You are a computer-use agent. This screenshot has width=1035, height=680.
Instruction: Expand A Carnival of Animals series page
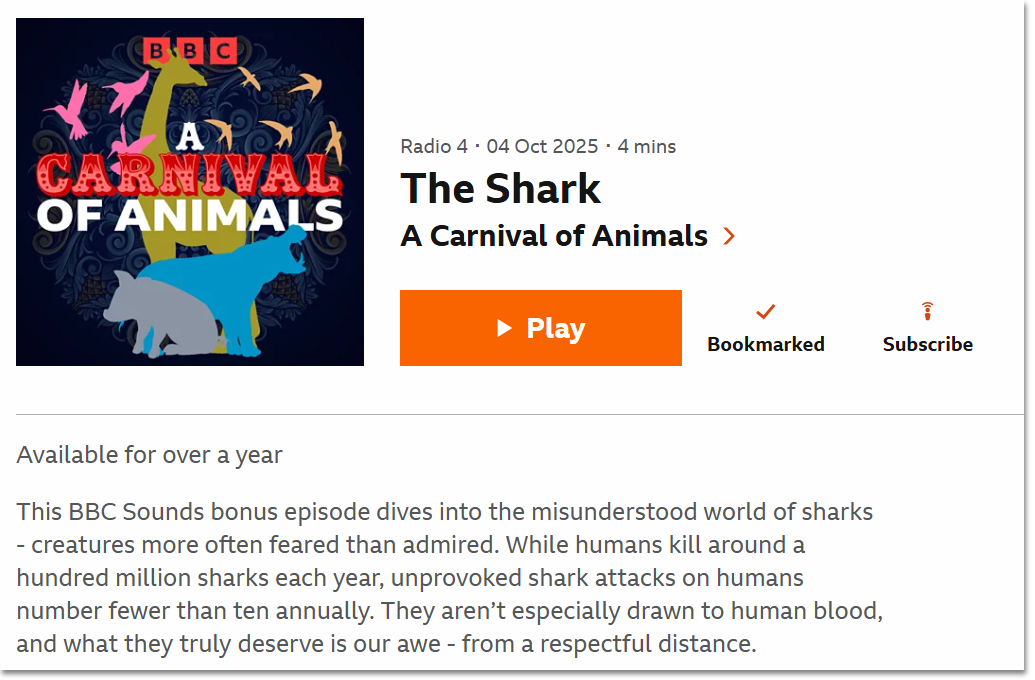[x=553, y=236]
